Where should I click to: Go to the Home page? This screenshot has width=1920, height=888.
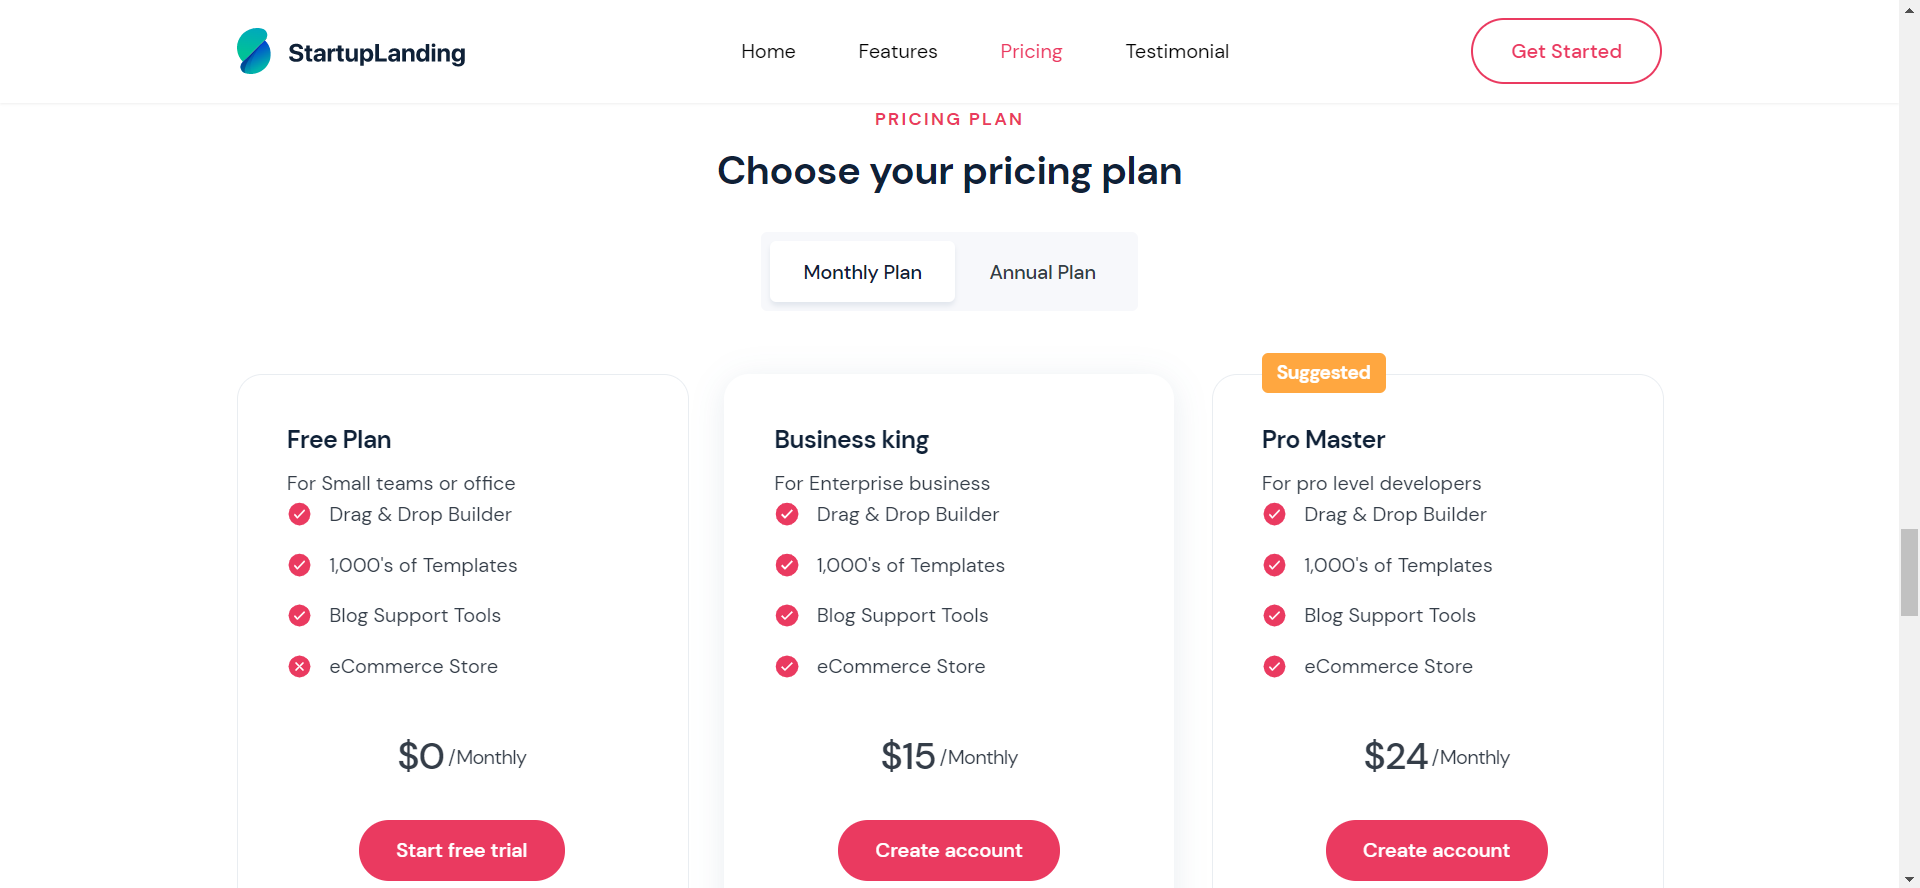767,51
